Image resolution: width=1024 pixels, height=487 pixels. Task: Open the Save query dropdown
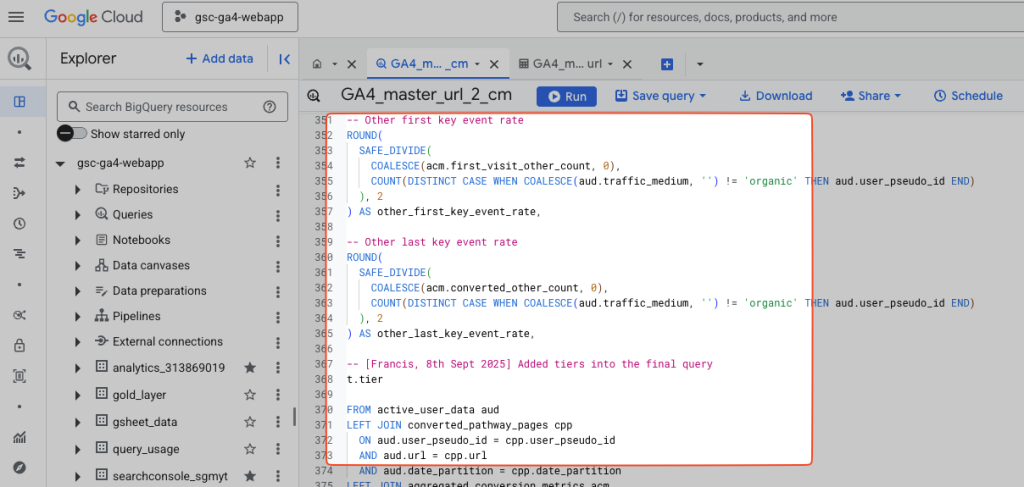(661, 96)
